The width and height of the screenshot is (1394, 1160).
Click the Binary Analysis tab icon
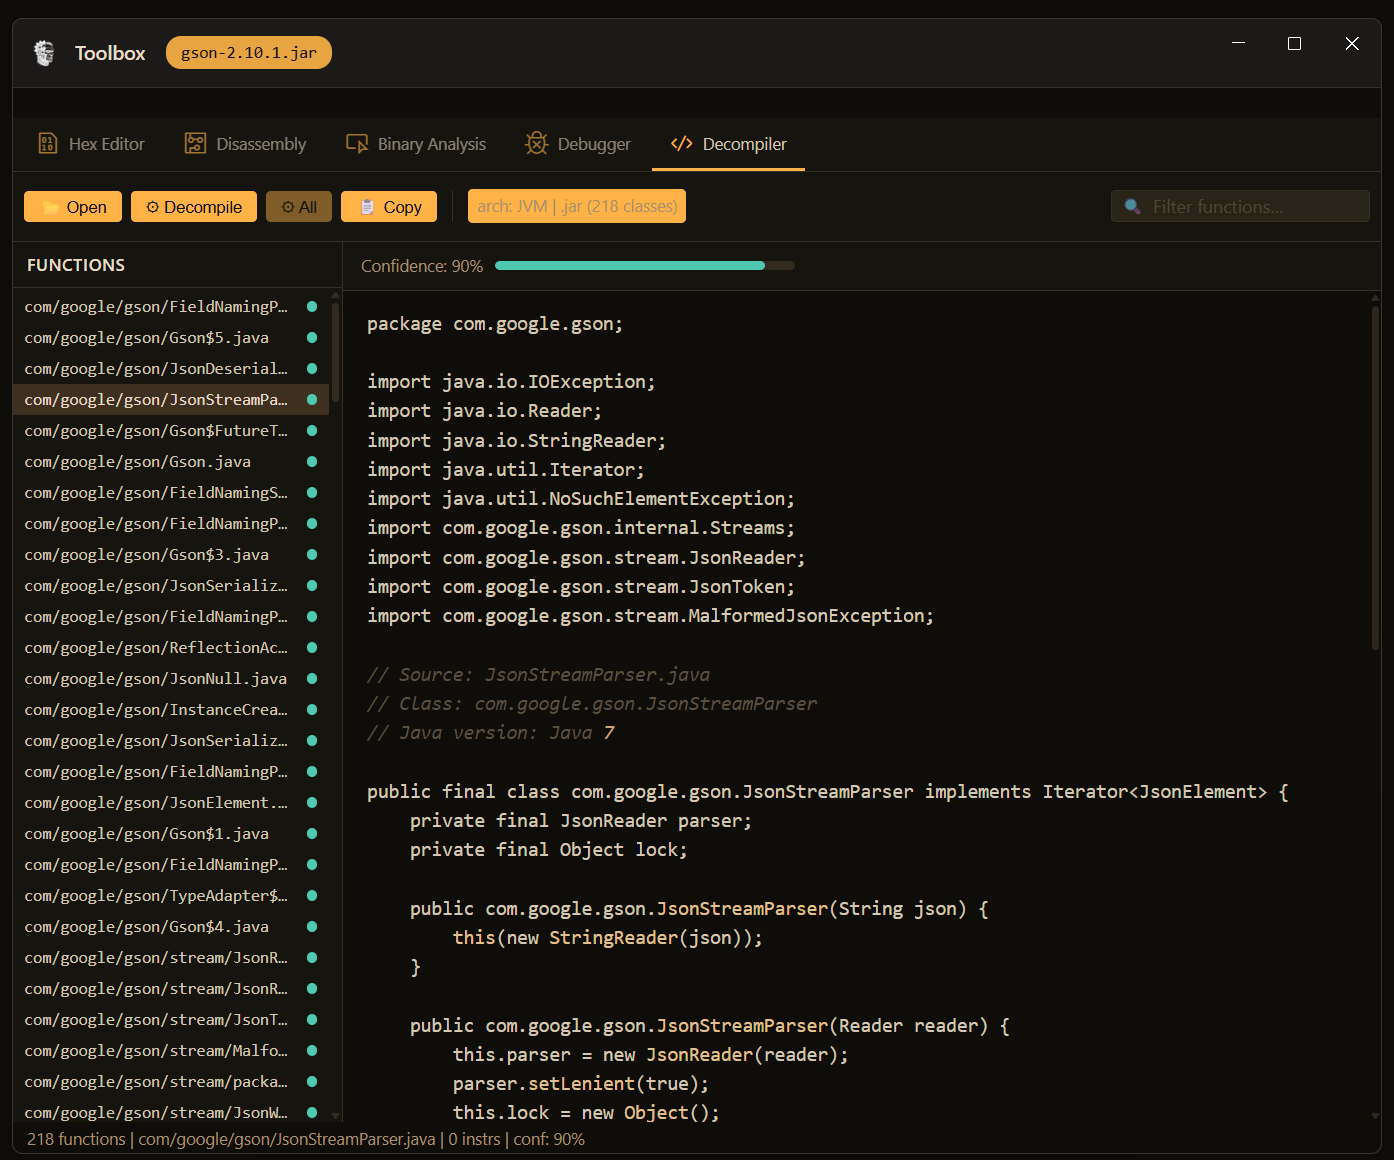356,144
